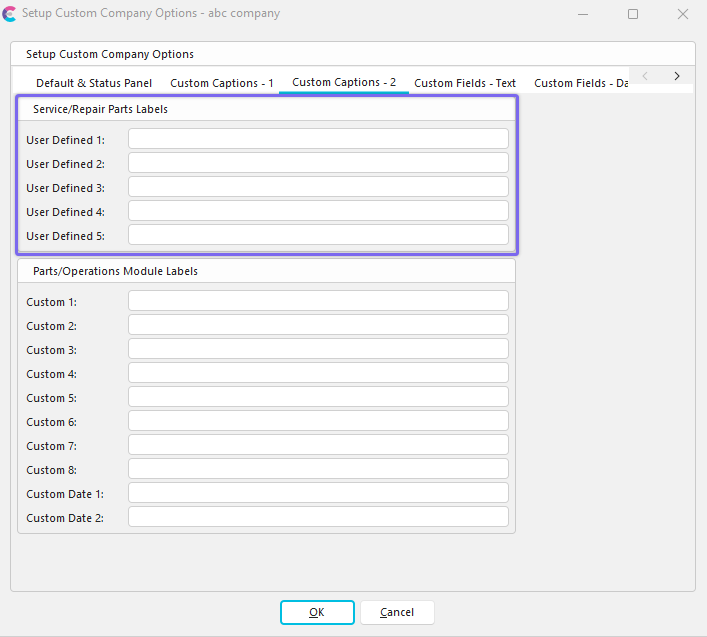Close the Setup Custom Company Options dialog

(x=682, y=14)
